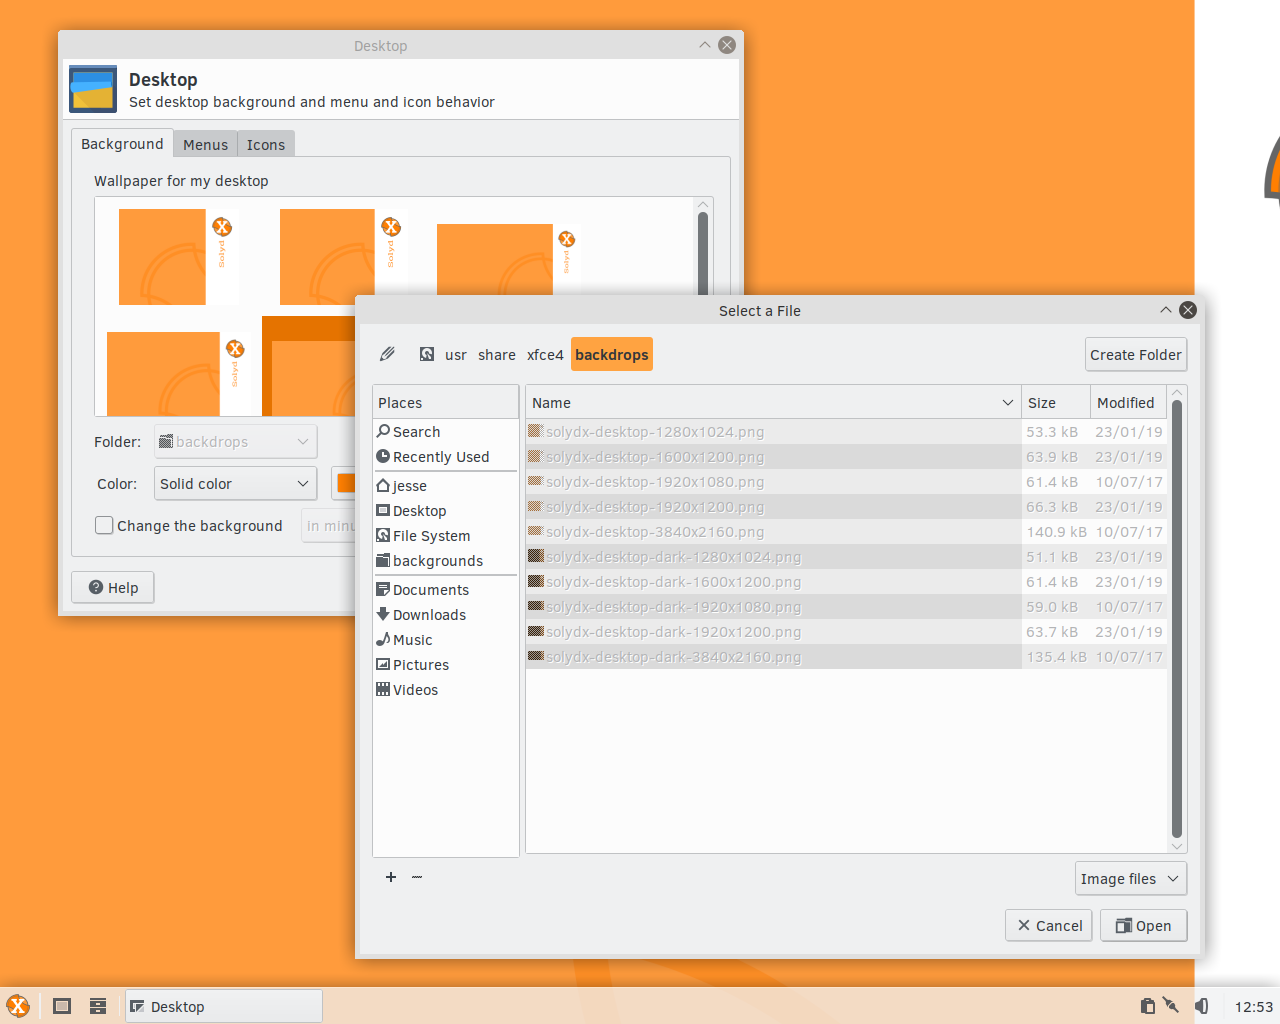Click Create Folder button
The width and height of the screenshot is (1280, 1024).
click(1136, 354)
